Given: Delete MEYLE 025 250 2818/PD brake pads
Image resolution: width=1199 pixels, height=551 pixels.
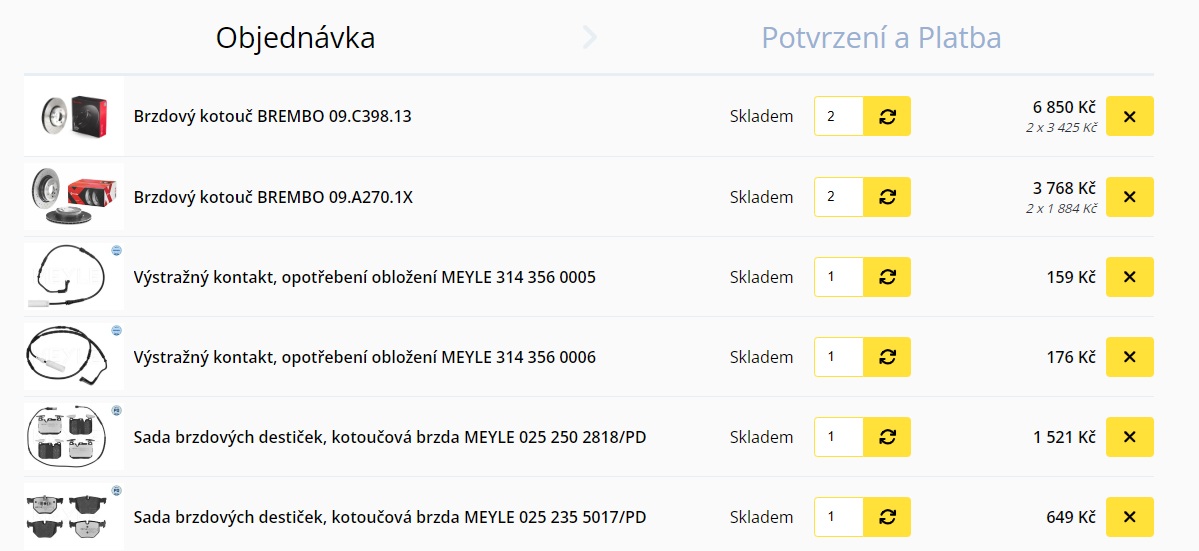Looking at the screenshot, I should click(1130, 437).
